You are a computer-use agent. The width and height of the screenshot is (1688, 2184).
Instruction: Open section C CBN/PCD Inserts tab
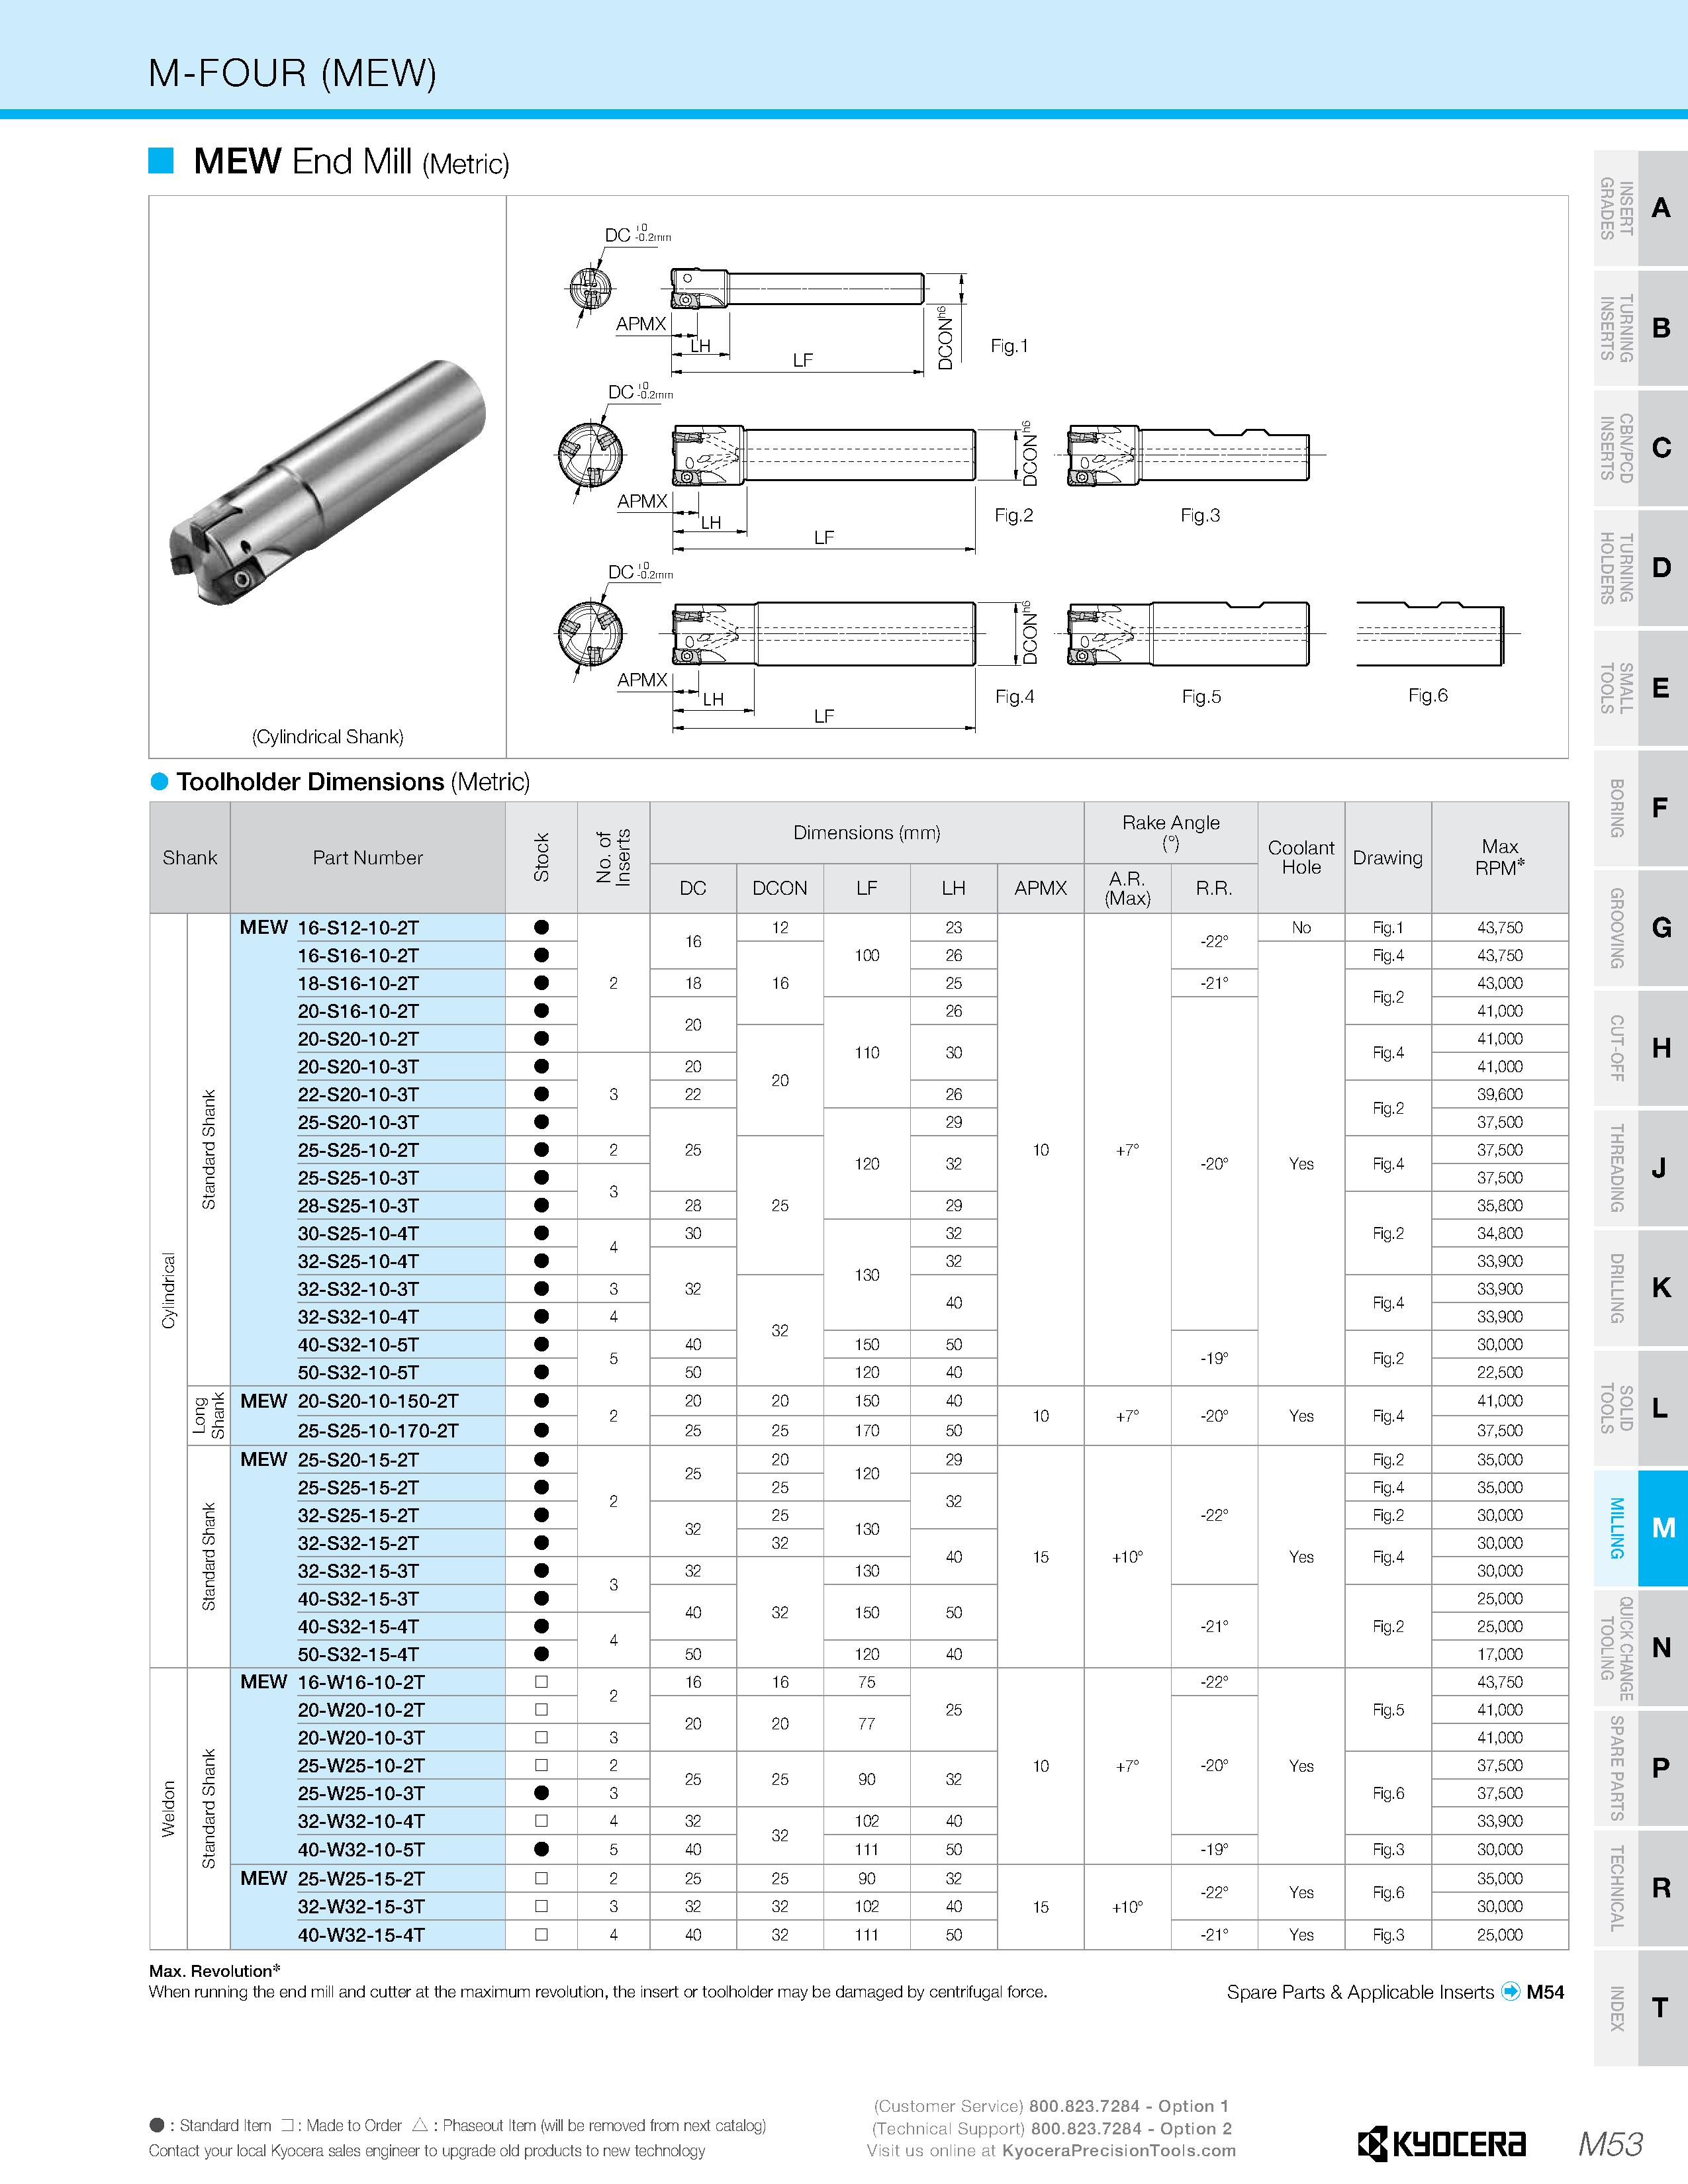1640,448
